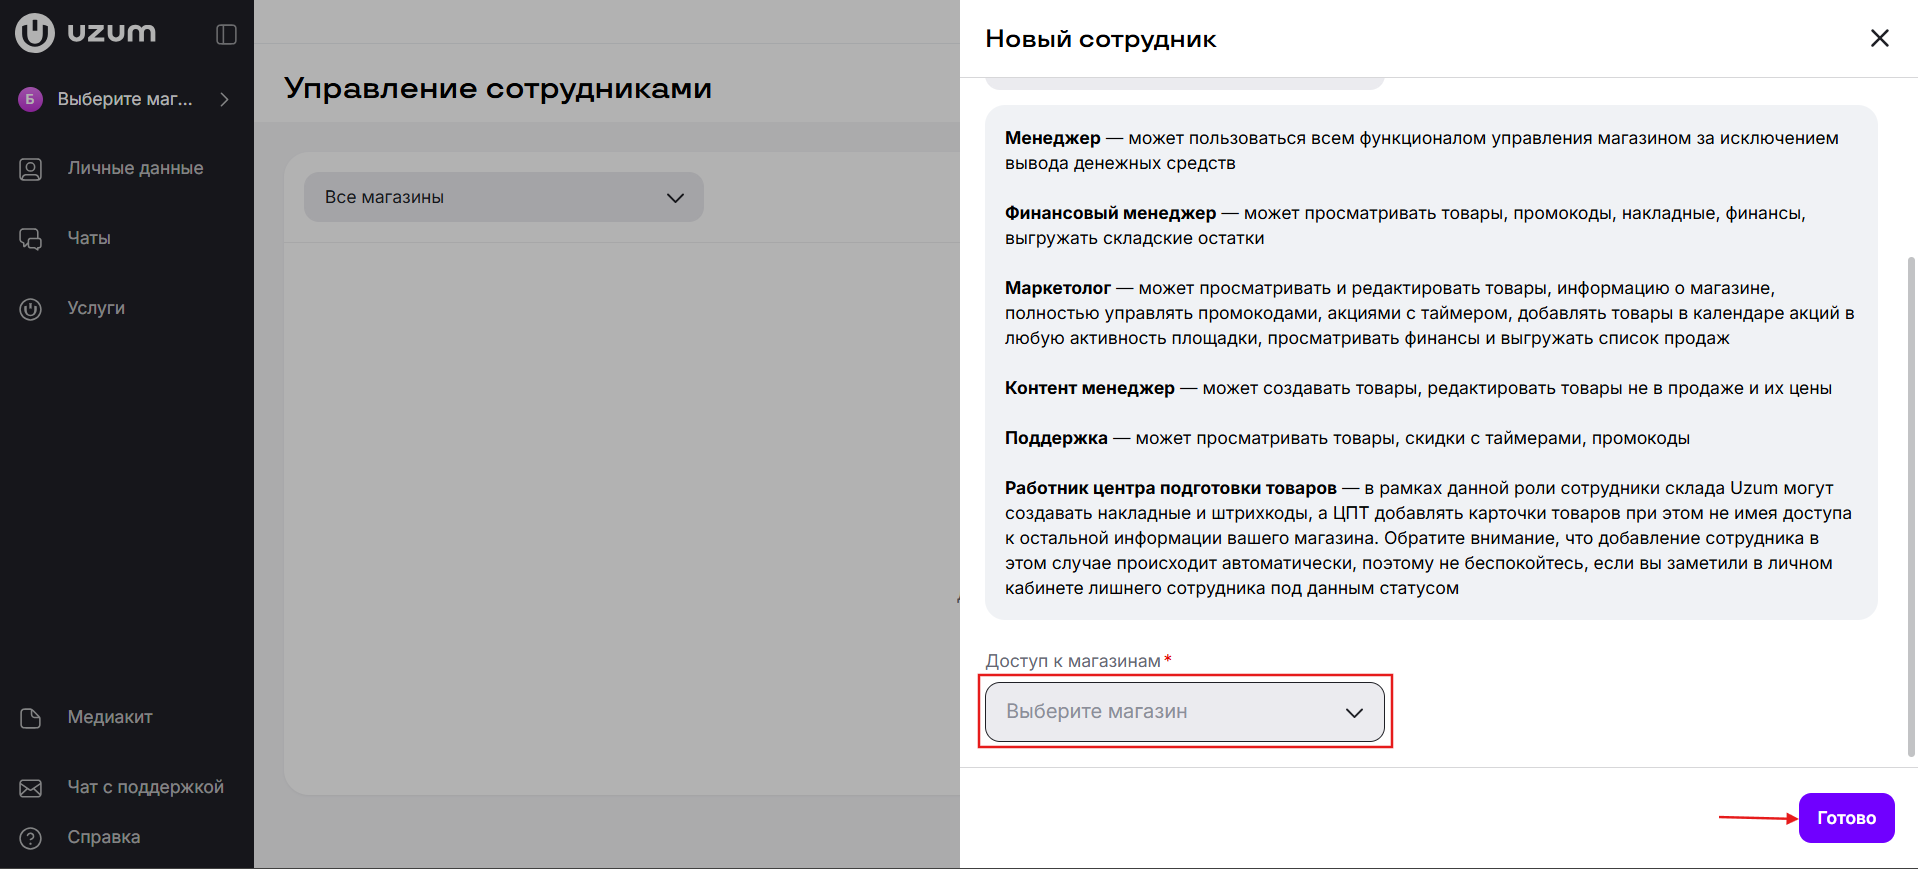Click Работник центра подготовки товаров role name
The image size is (1918, 869).
[1171, 488]
